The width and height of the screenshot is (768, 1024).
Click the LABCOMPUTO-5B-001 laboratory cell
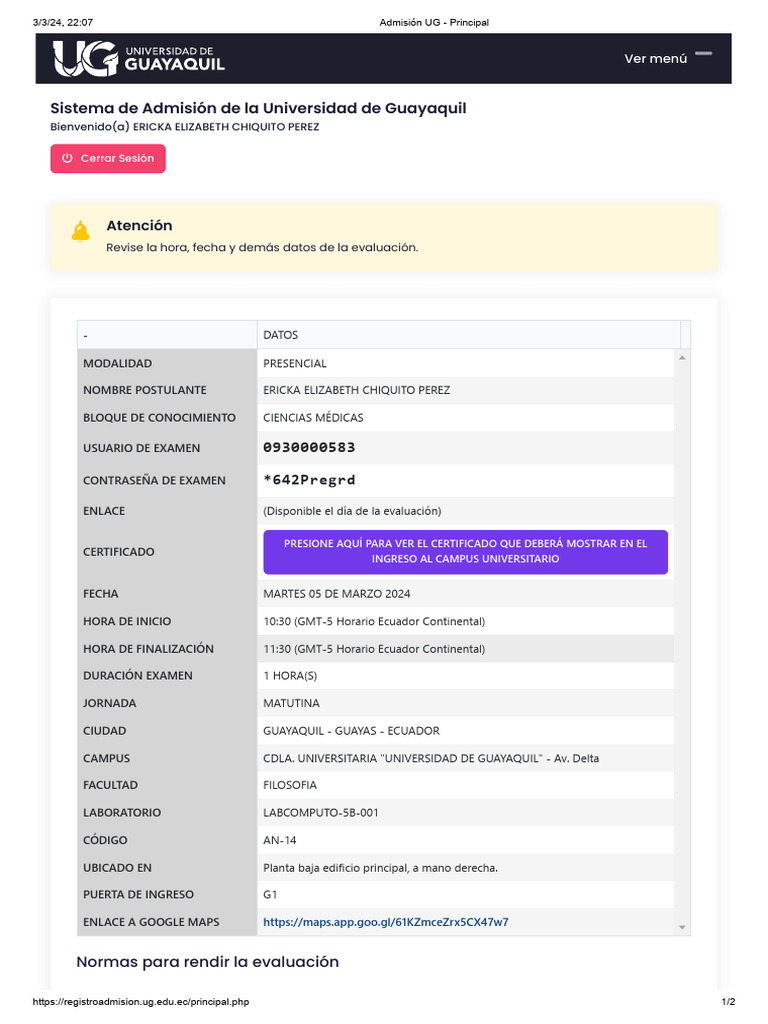pos(321,813)
